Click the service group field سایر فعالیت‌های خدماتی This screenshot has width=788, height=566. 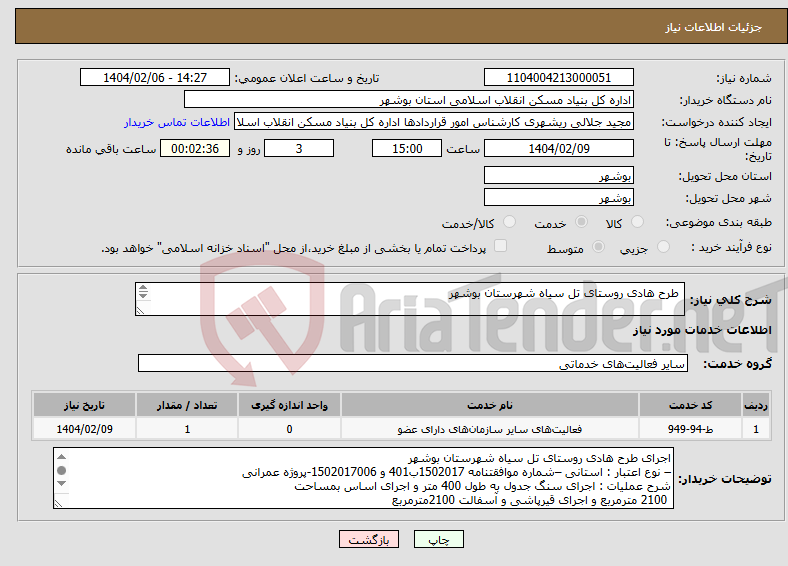click(413, 363)
